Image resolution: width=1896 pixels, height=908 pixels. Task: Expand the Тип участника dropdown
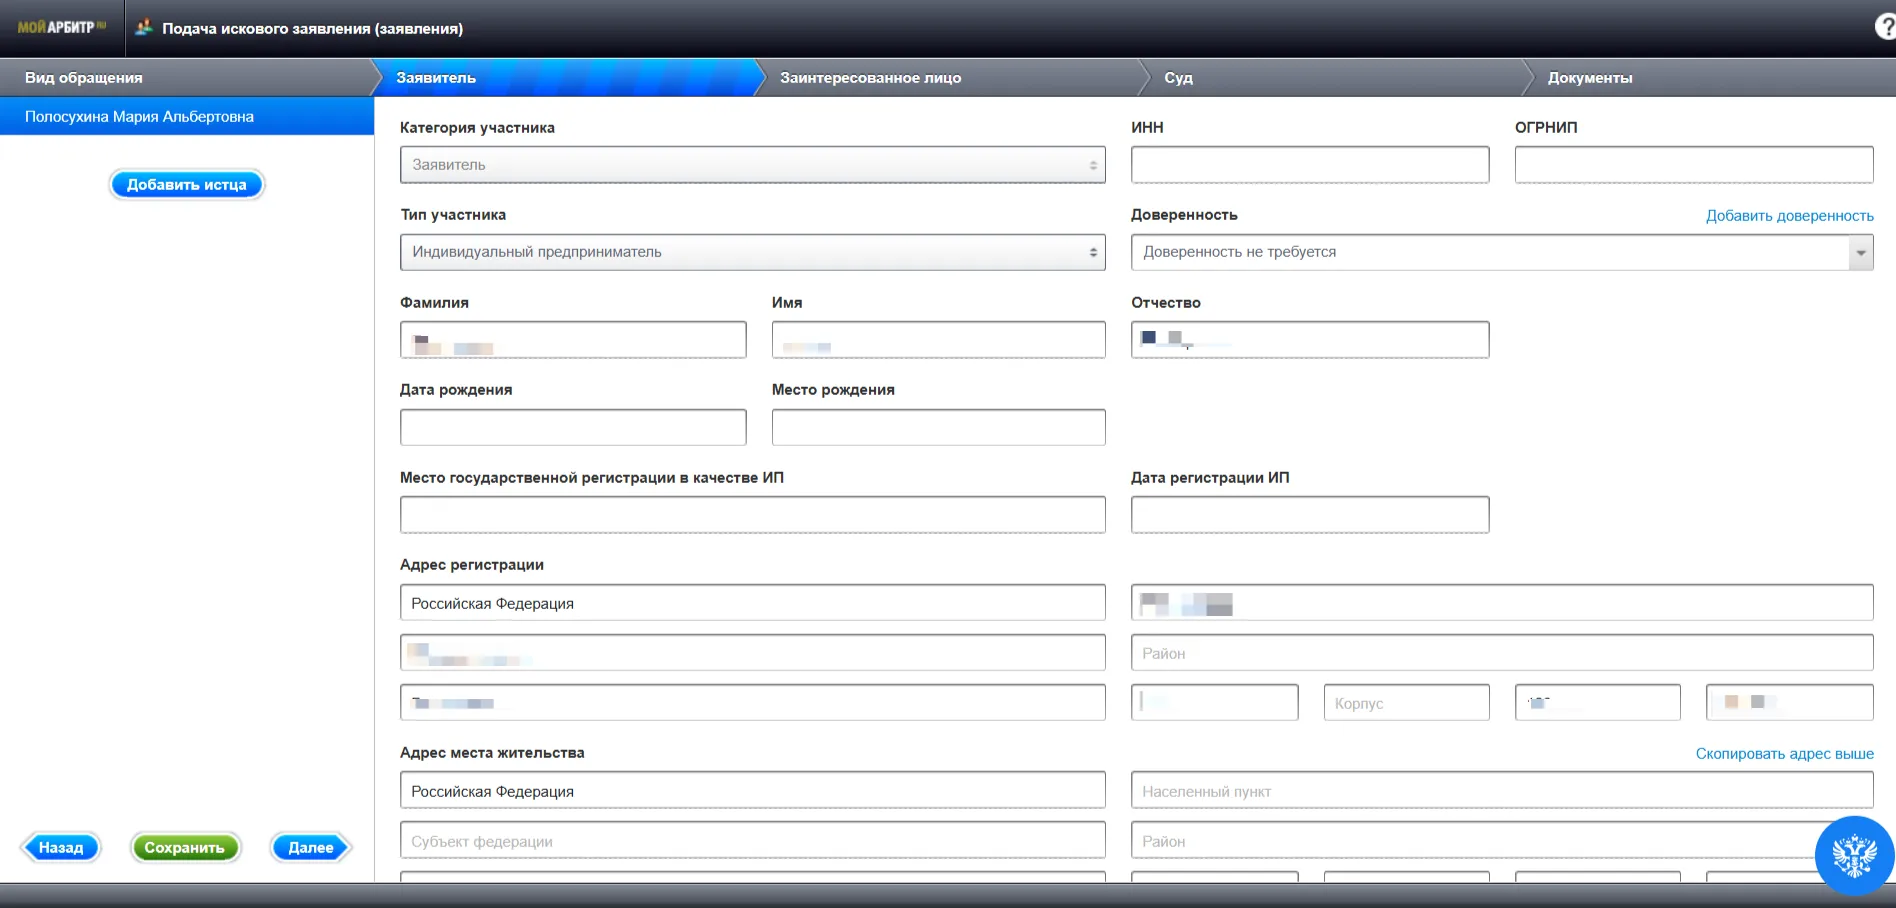coord(752,252)
